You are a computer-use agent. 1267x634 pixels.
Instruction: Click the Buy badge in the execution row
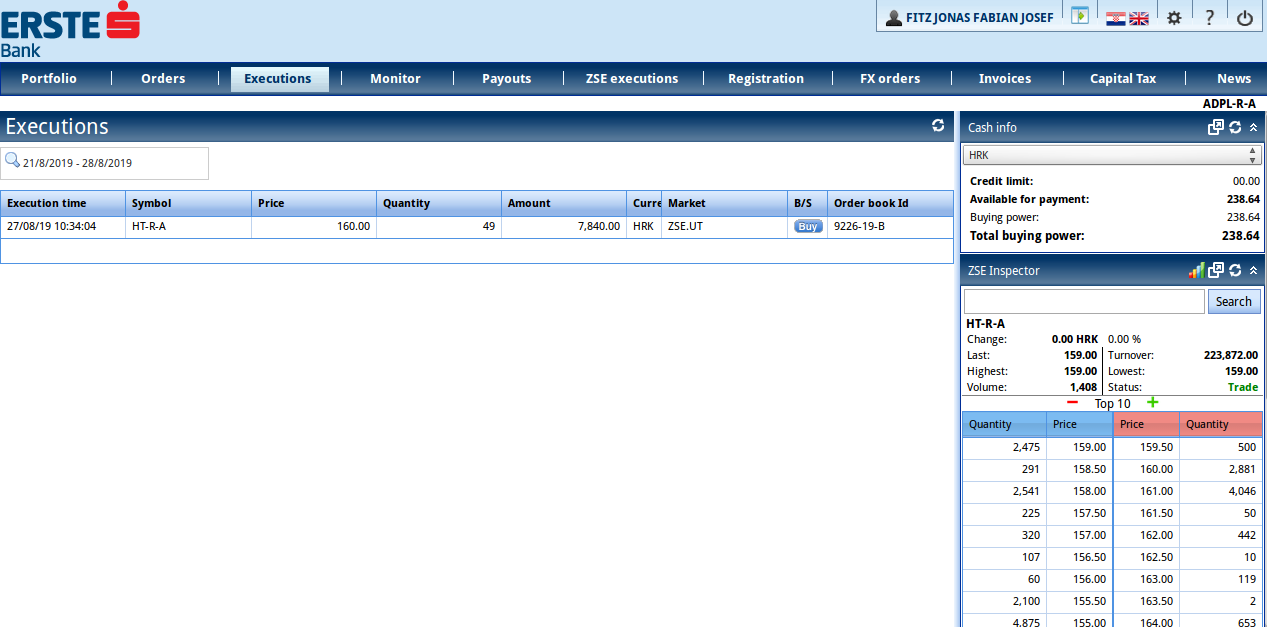(808, 227)
